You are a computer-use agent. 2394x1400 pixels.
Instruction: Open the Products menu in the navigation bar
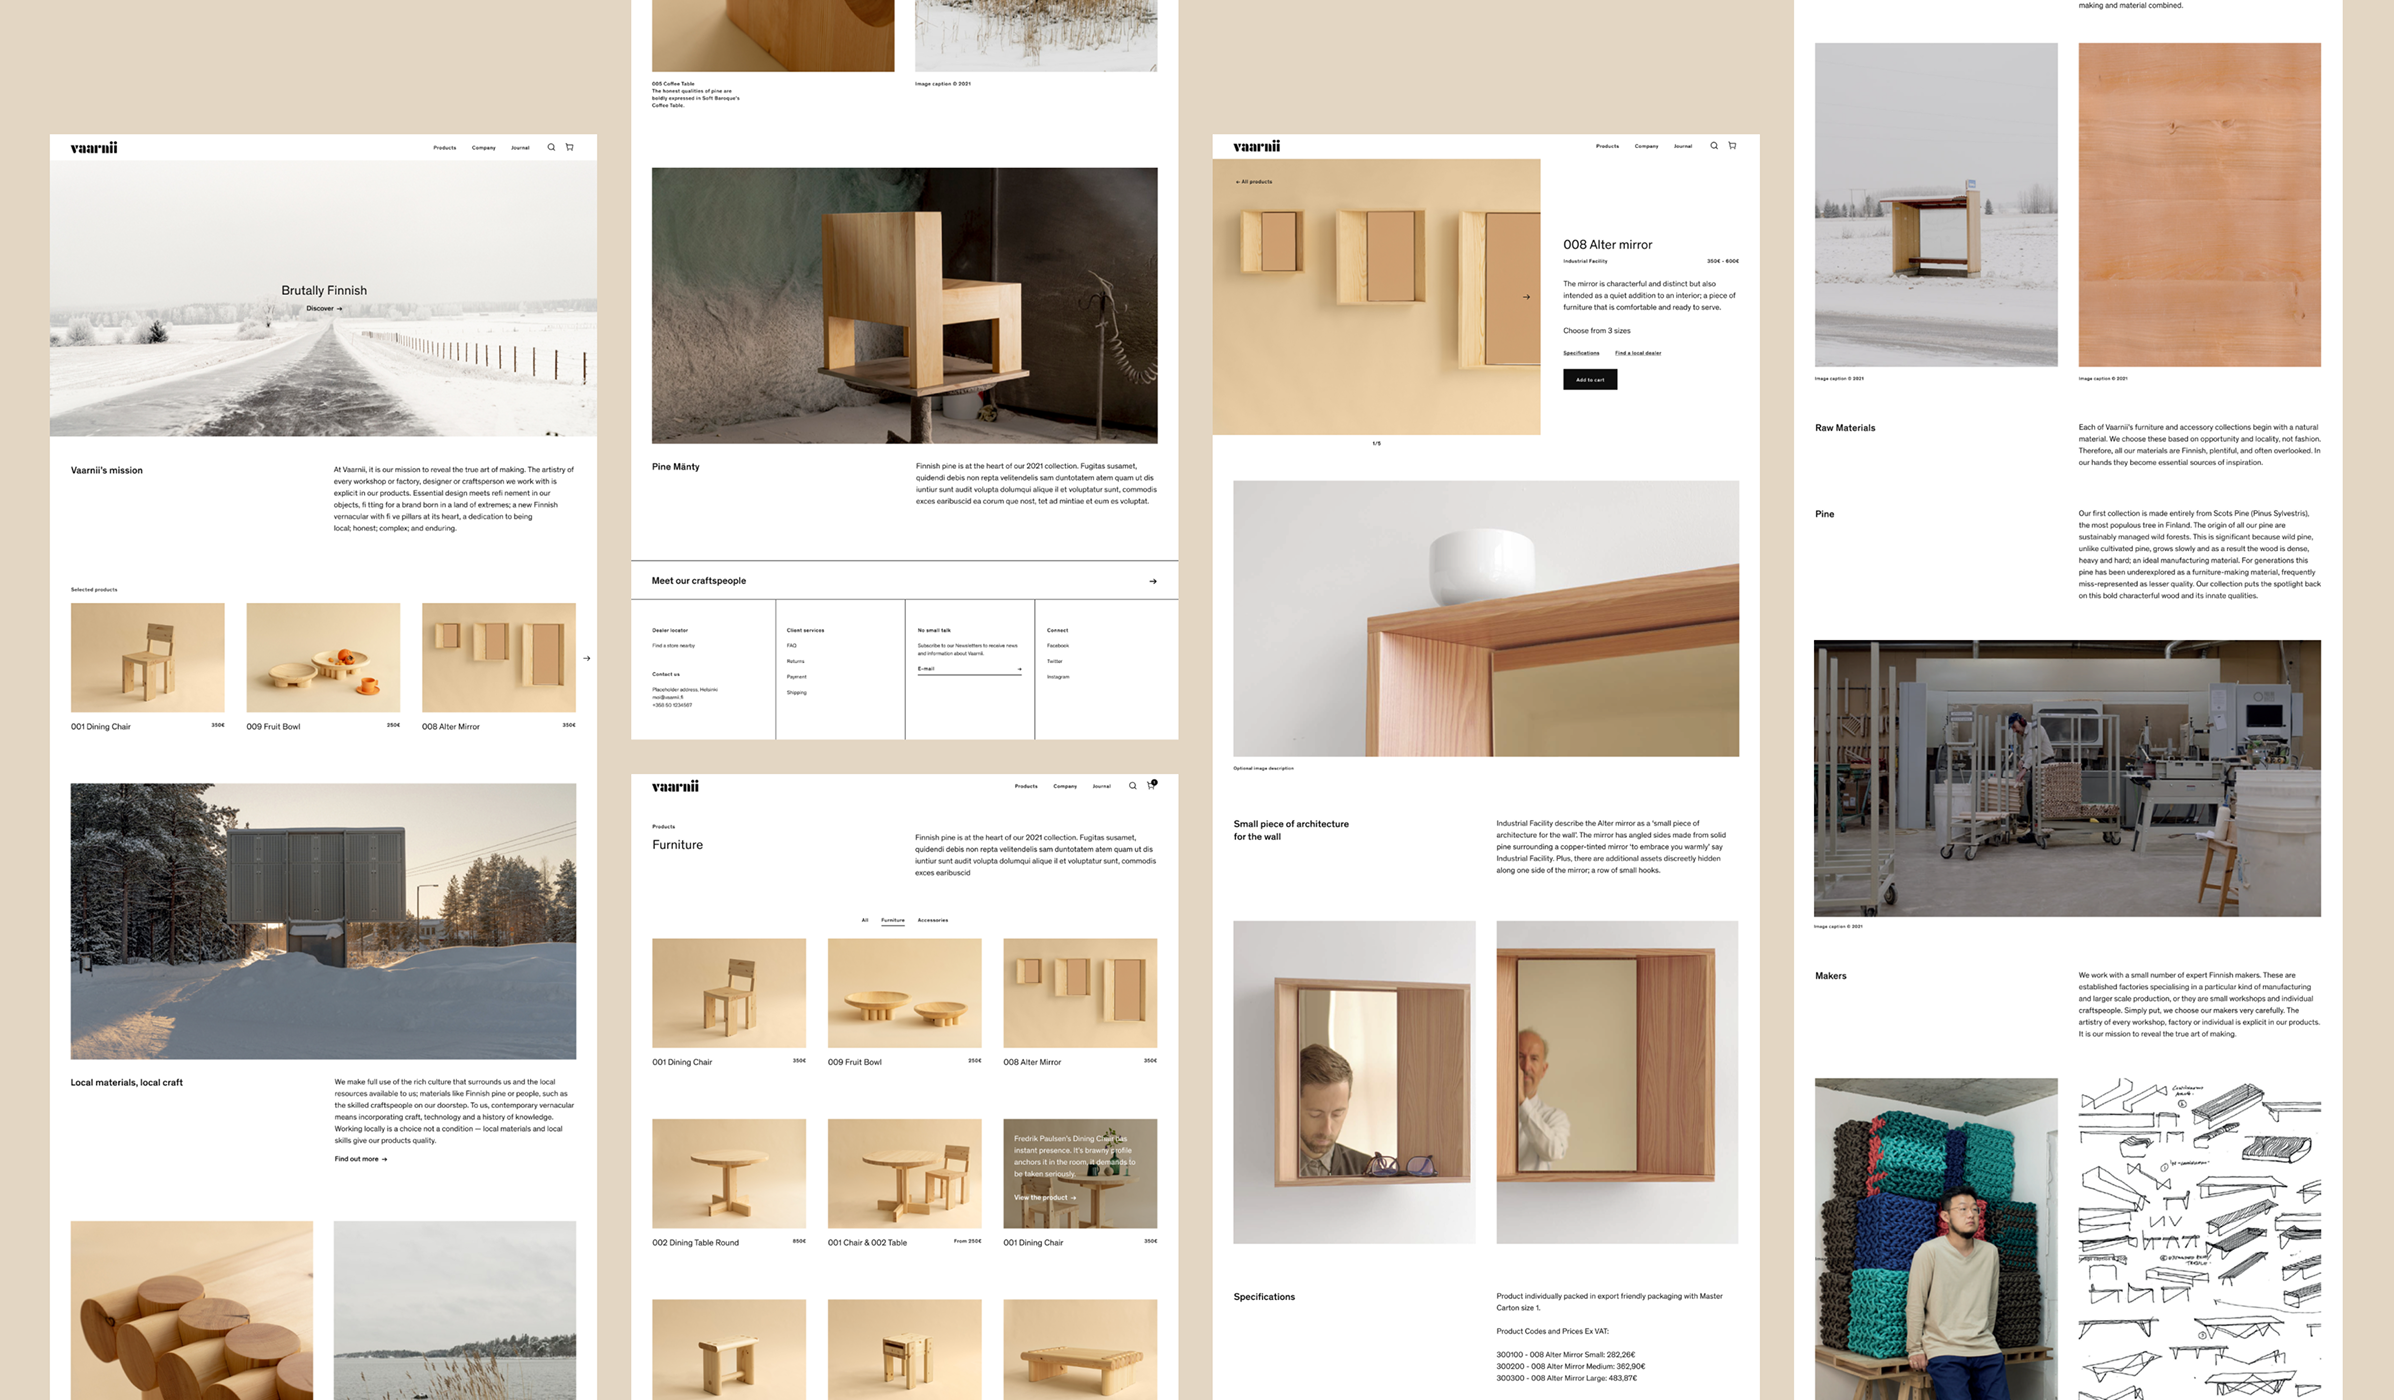pos(444,147)
